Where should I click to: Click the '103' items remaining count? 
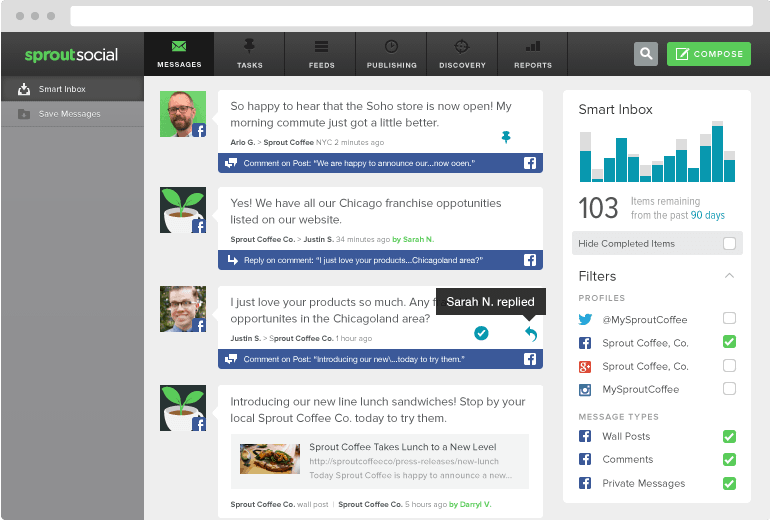click(x=598, y=208)
